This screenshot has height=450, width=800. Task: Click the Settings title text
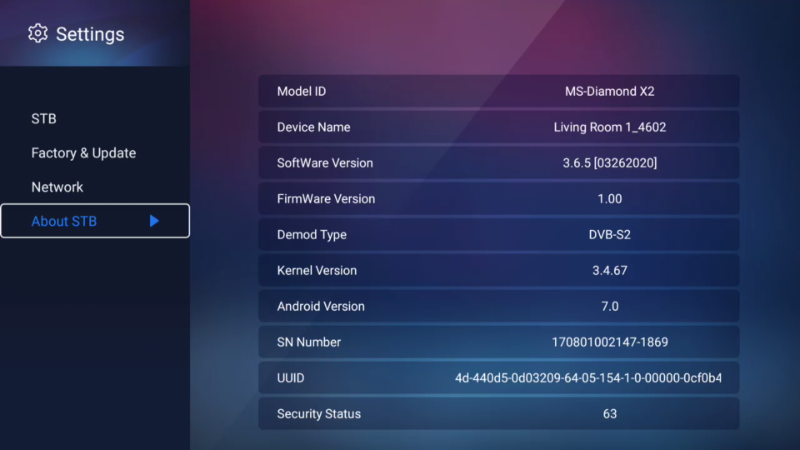coord(90,34)
